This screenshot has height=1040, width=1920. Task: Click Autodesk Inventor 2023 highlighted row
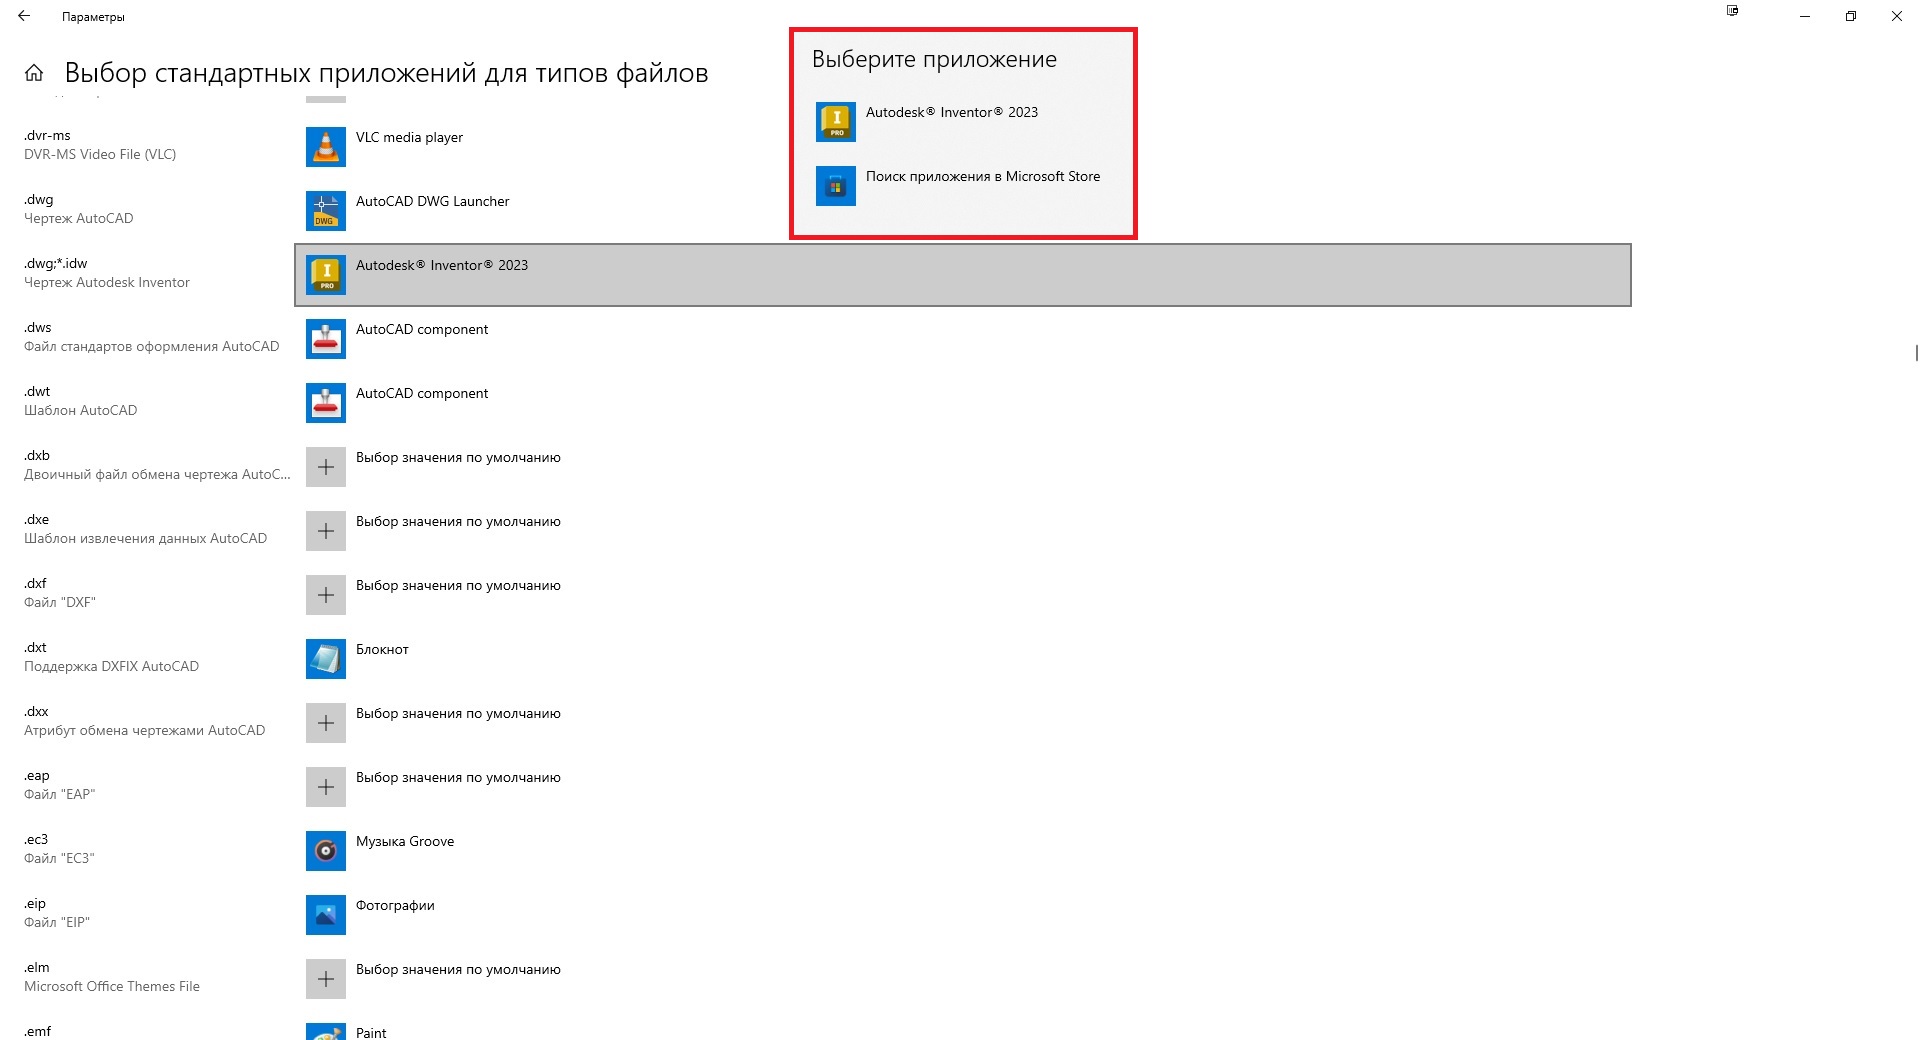click(x=963, y=275)
